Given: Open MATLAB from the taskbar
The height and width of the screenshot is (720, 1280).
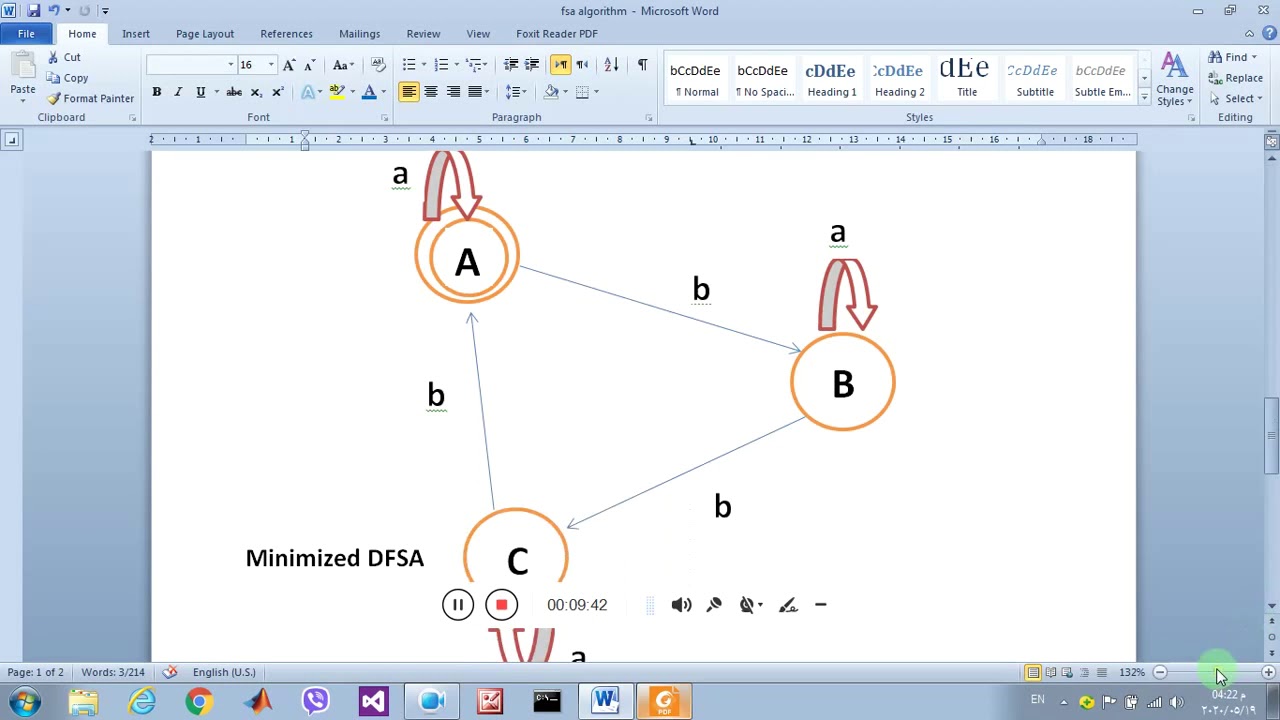Looking at the screenshot, I should click(258, 701).
